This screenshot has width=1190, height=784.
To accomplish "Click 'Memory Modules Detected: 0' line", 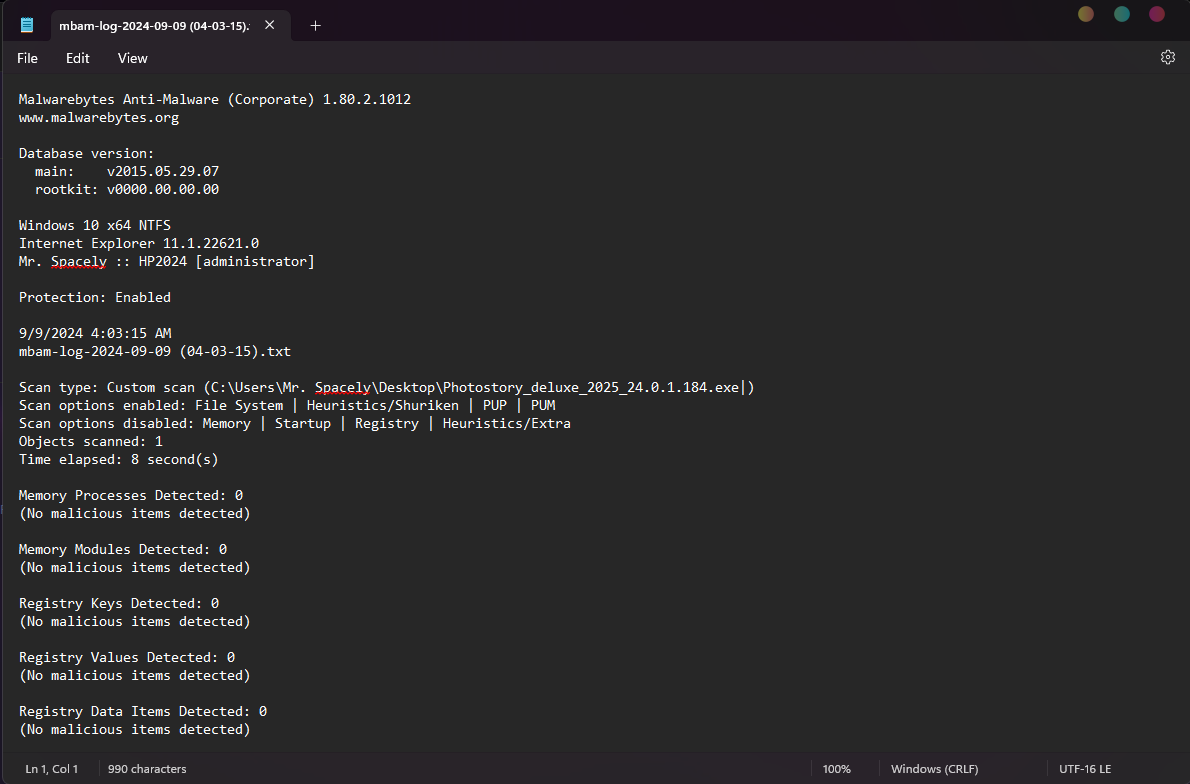I will click(x=123, y=549).
